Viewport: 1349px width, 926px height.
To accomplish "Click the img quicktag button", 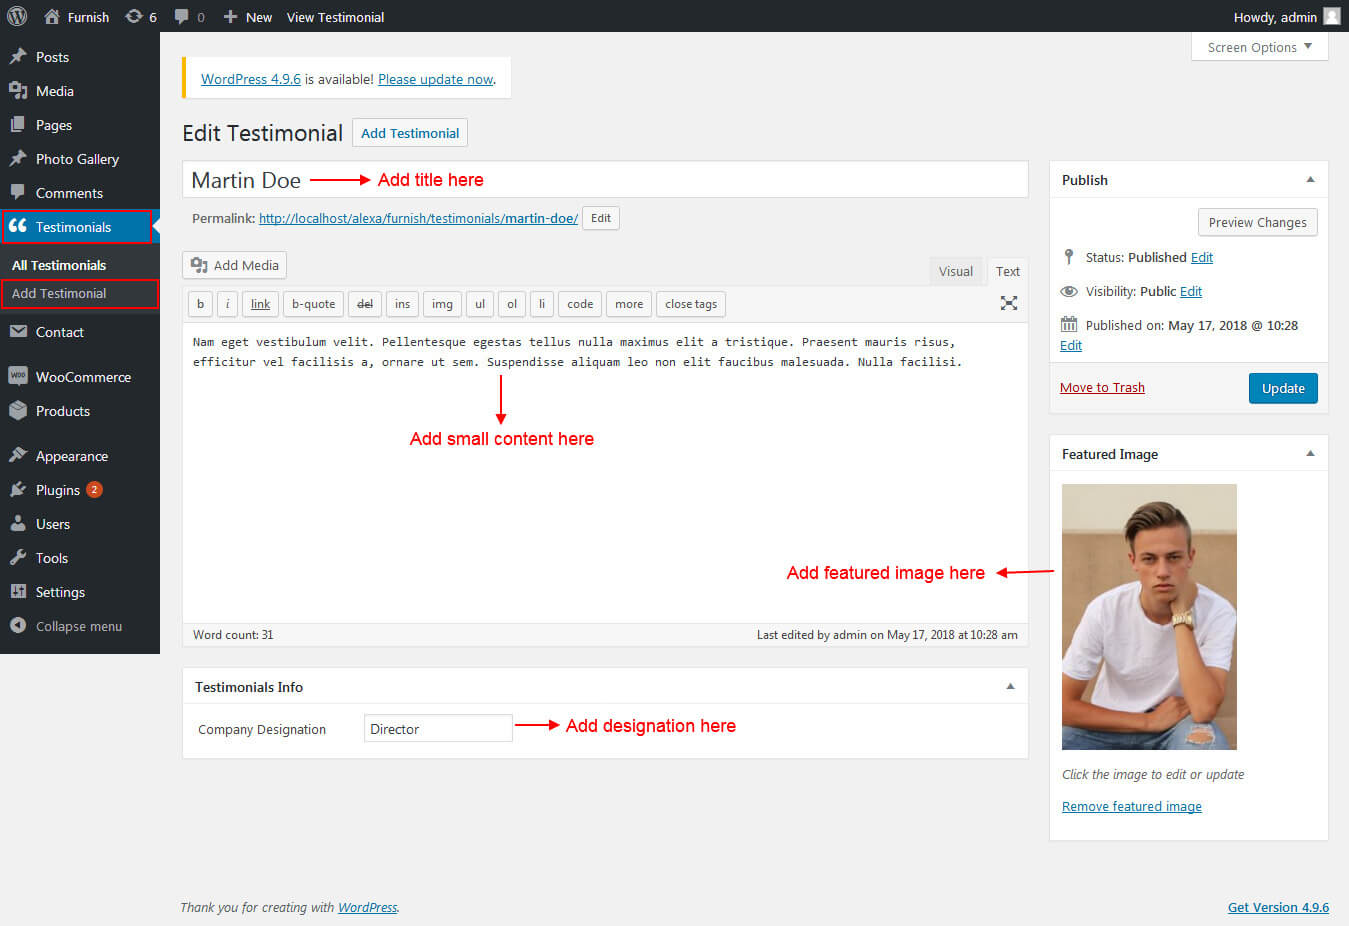I will click(442, 304).
